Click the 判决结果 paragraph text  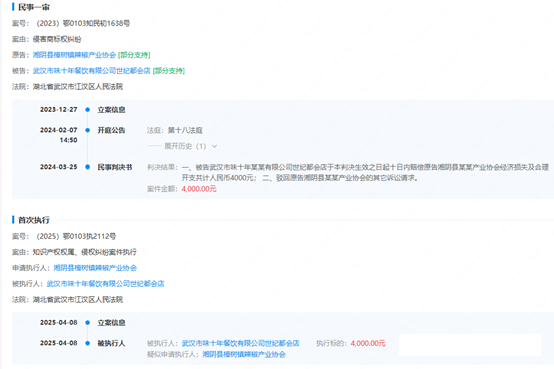pyautogui.click(x=365, y=172)
